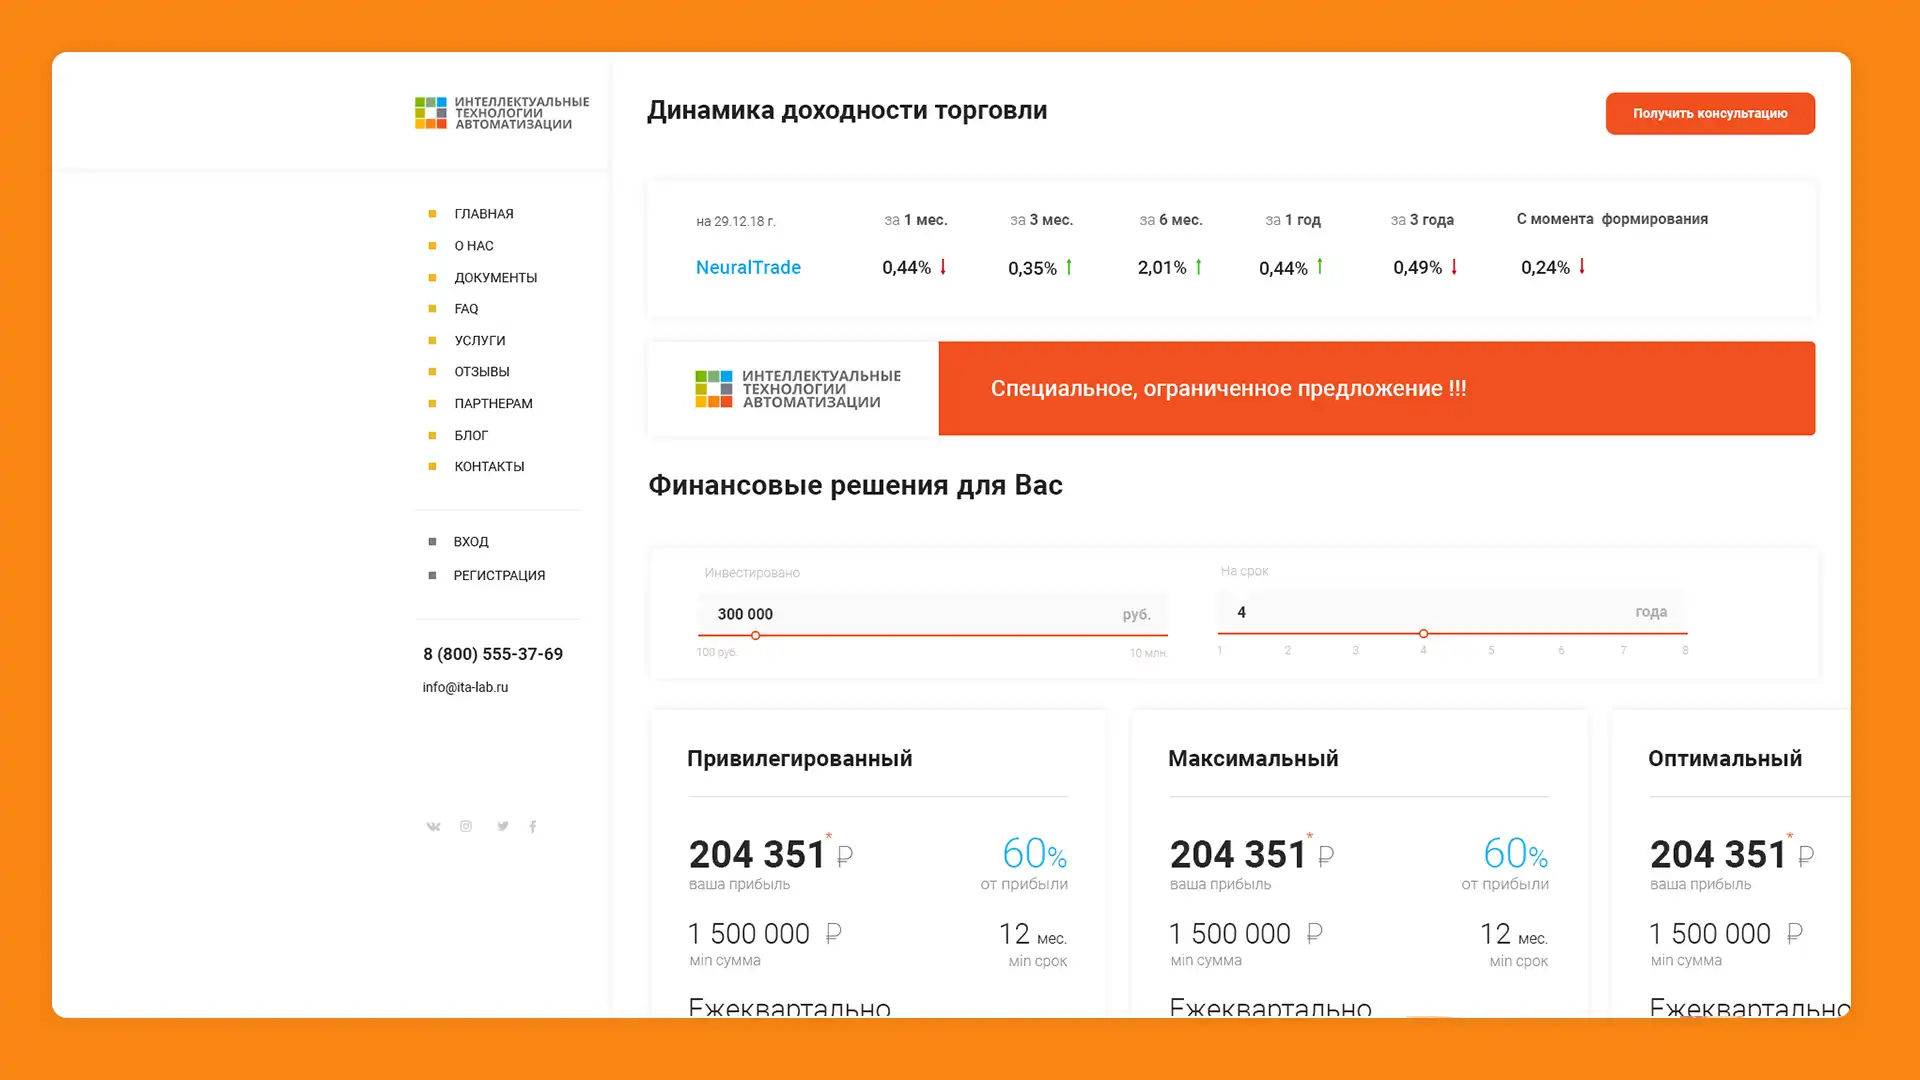
Task: Open the ДОКУМЕНТЫ section
Action: click(x=496, y=277)
